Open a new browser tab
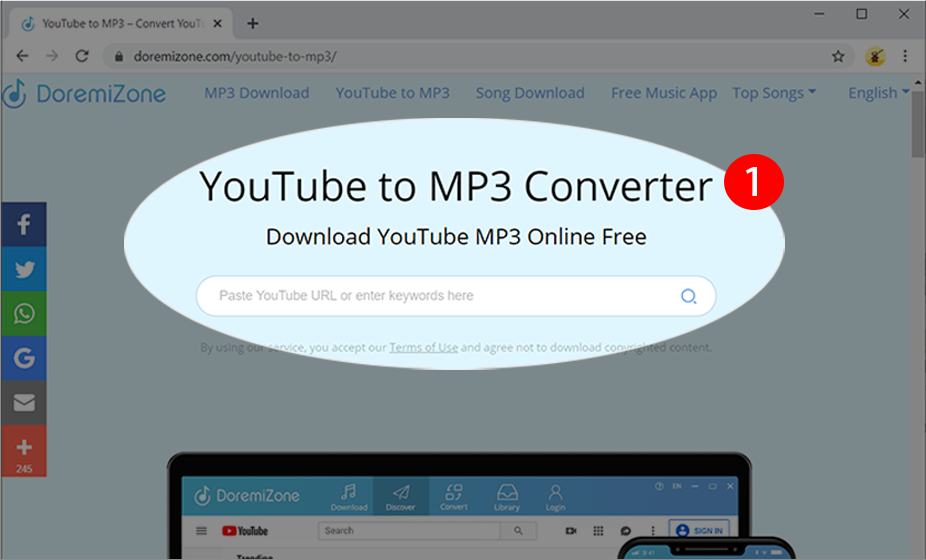 253,24
